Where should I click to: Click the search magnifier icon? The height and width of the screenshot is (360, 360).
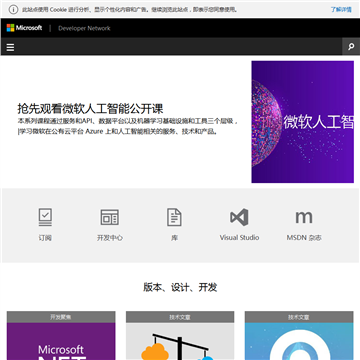tap(351, 47)
